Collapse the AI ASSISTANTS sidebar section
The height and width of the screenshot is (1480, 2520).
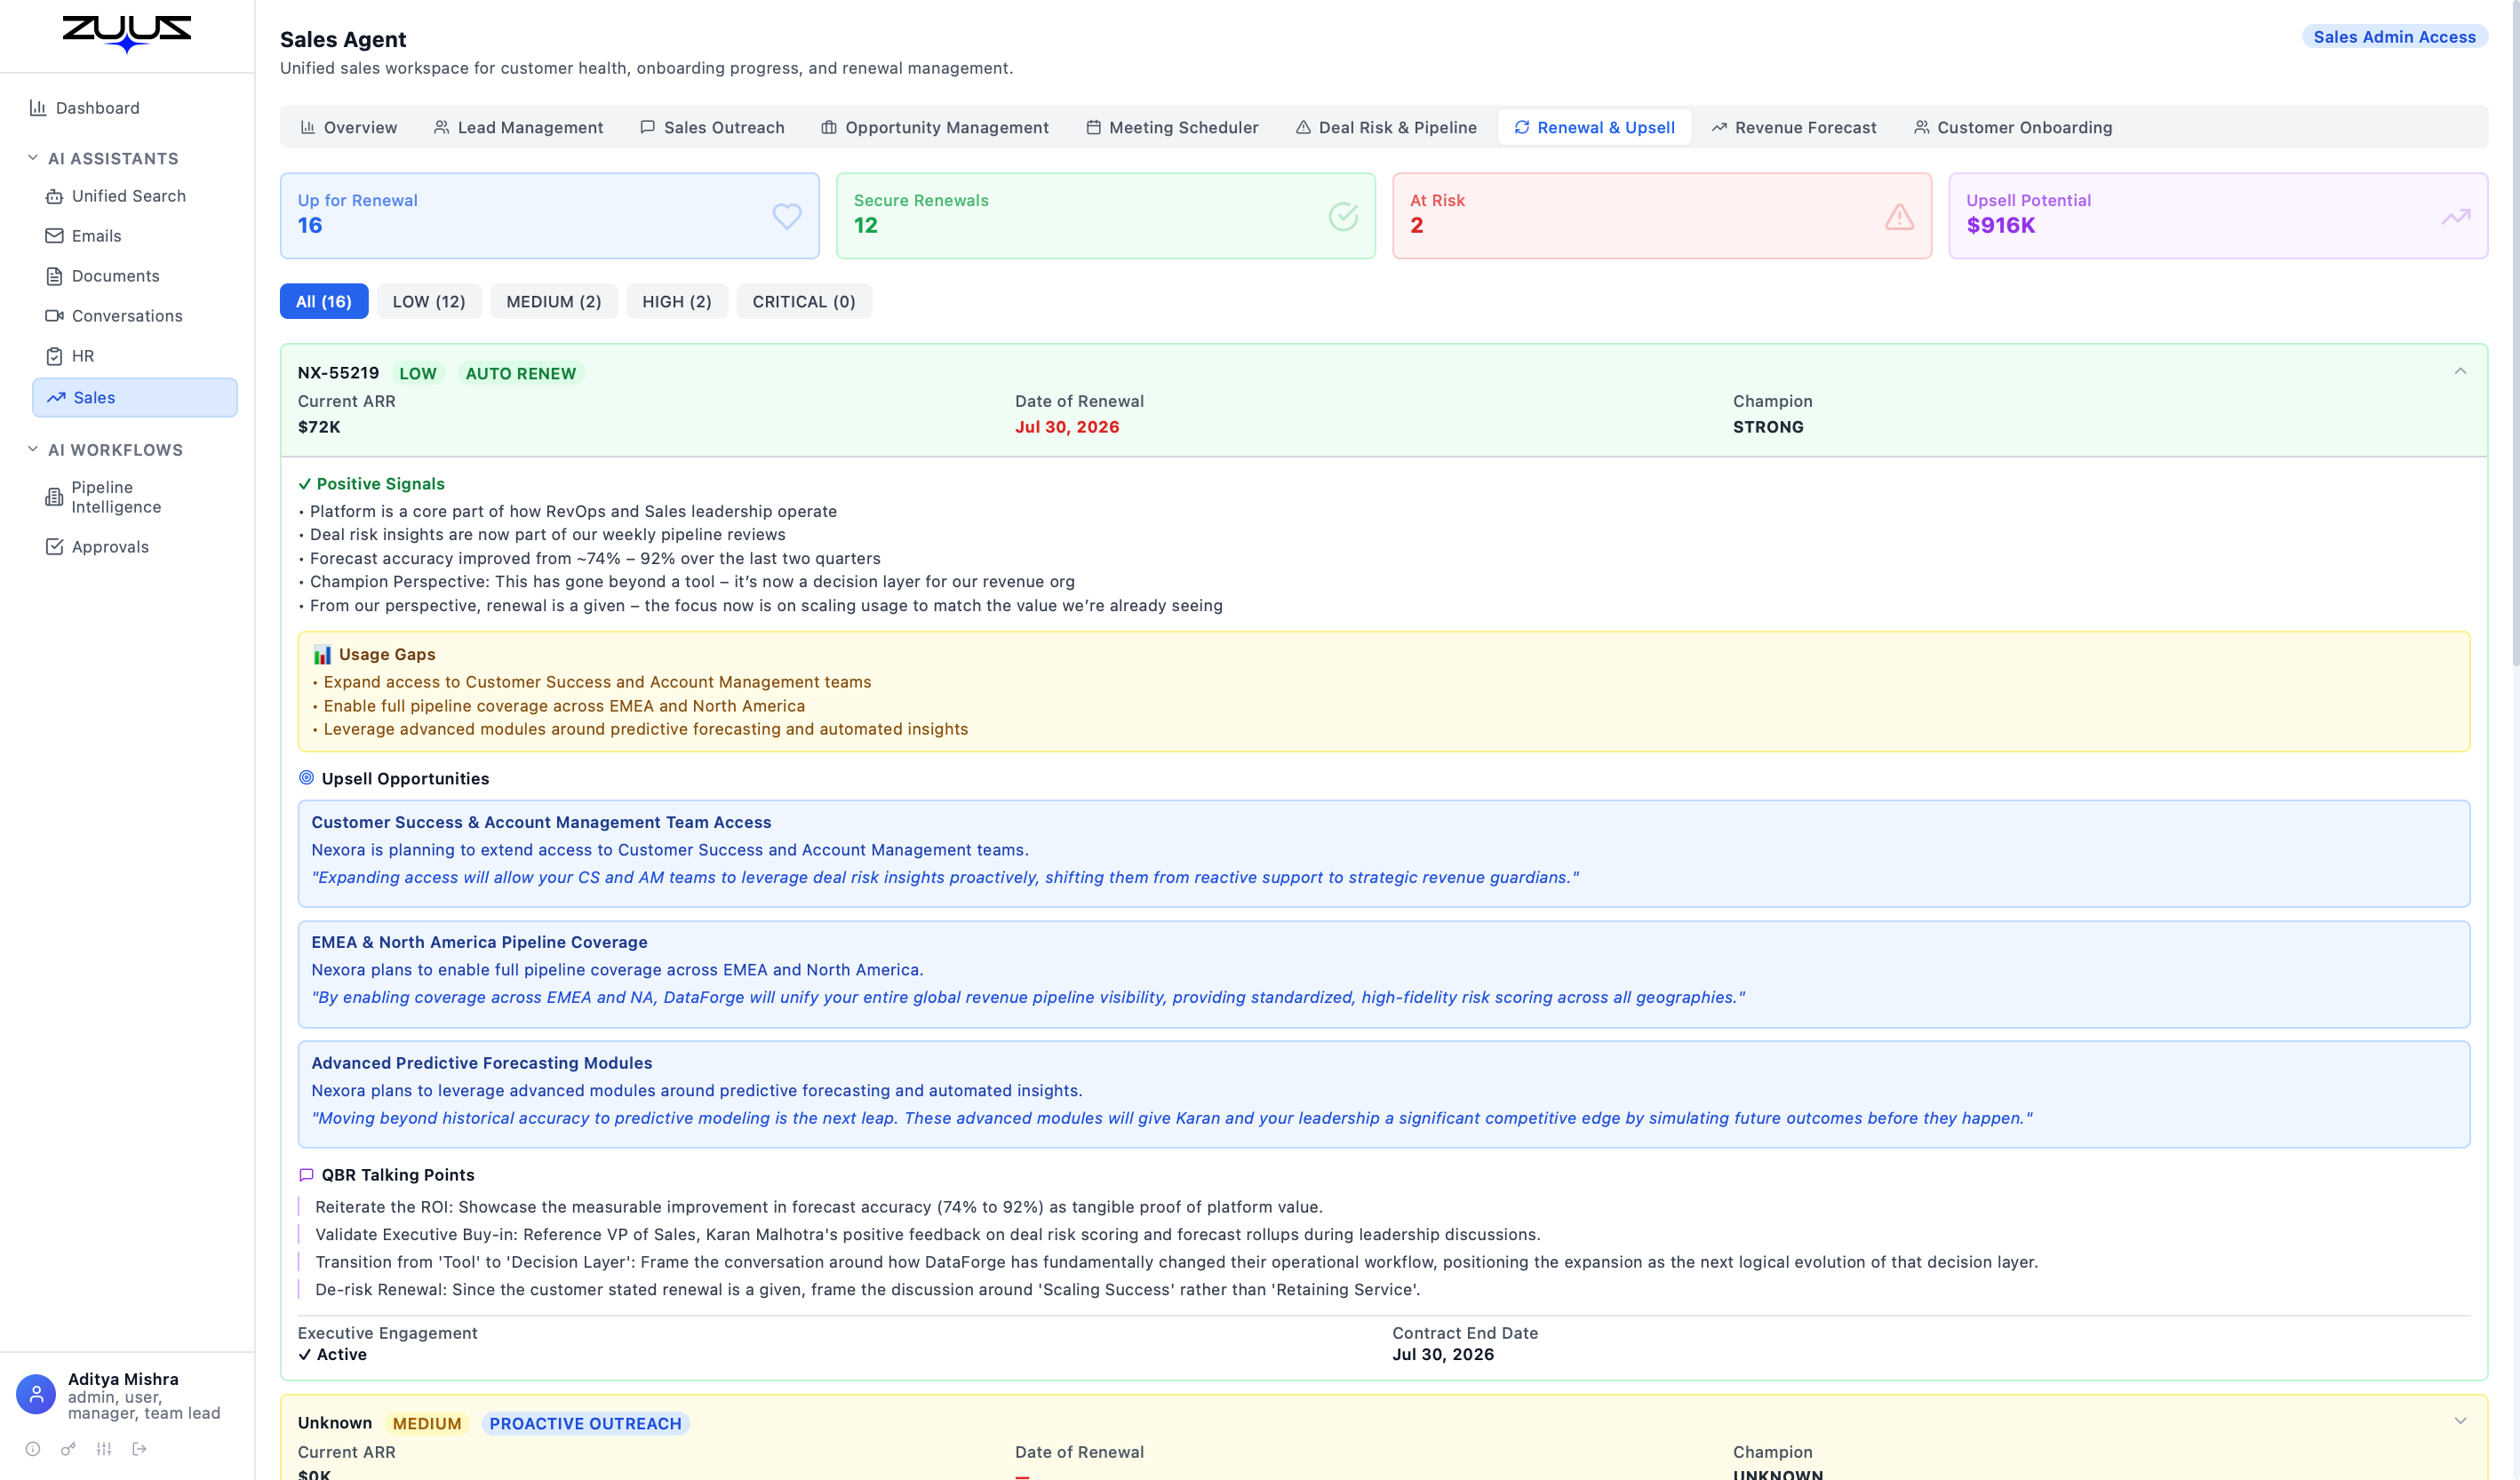coord(104,158)
